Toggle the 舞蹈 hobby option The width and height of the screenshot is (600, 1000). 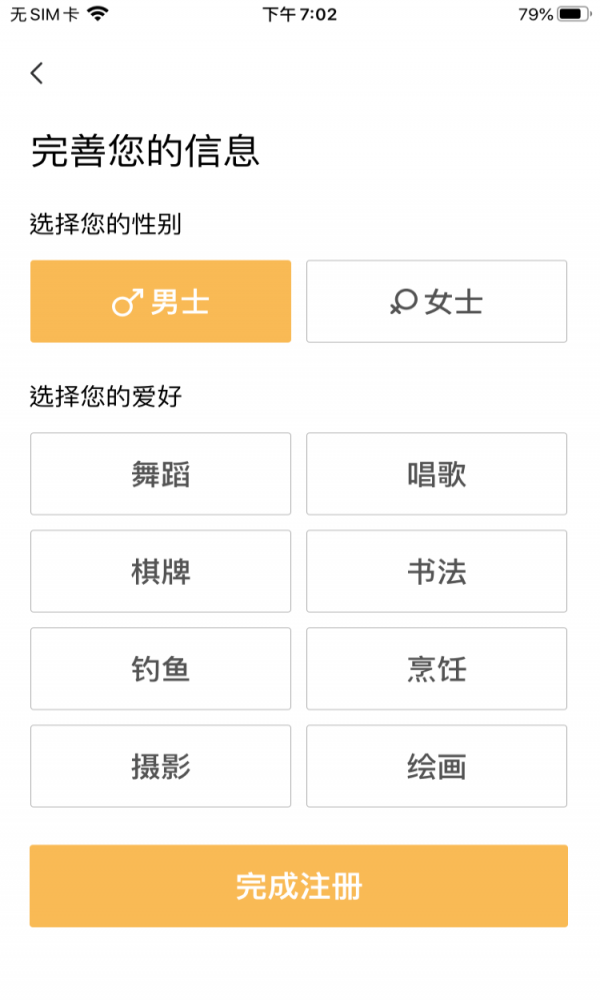click(x=160, y=474)
